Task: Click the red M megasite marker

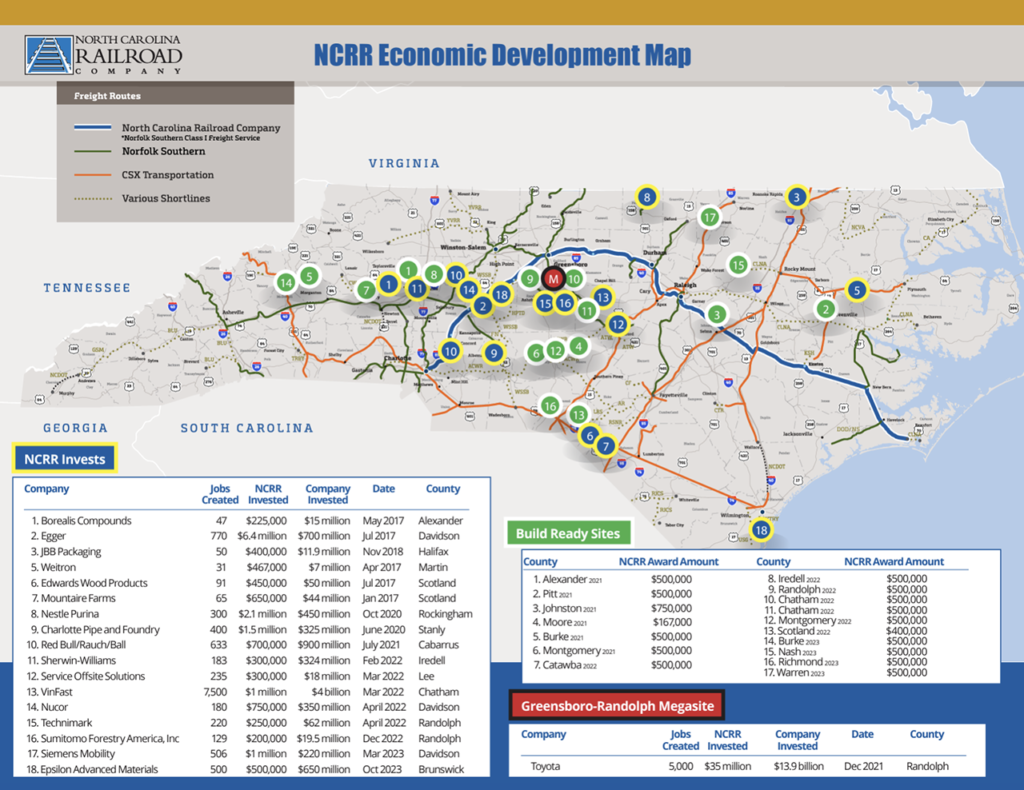Action: click(552, 278)
